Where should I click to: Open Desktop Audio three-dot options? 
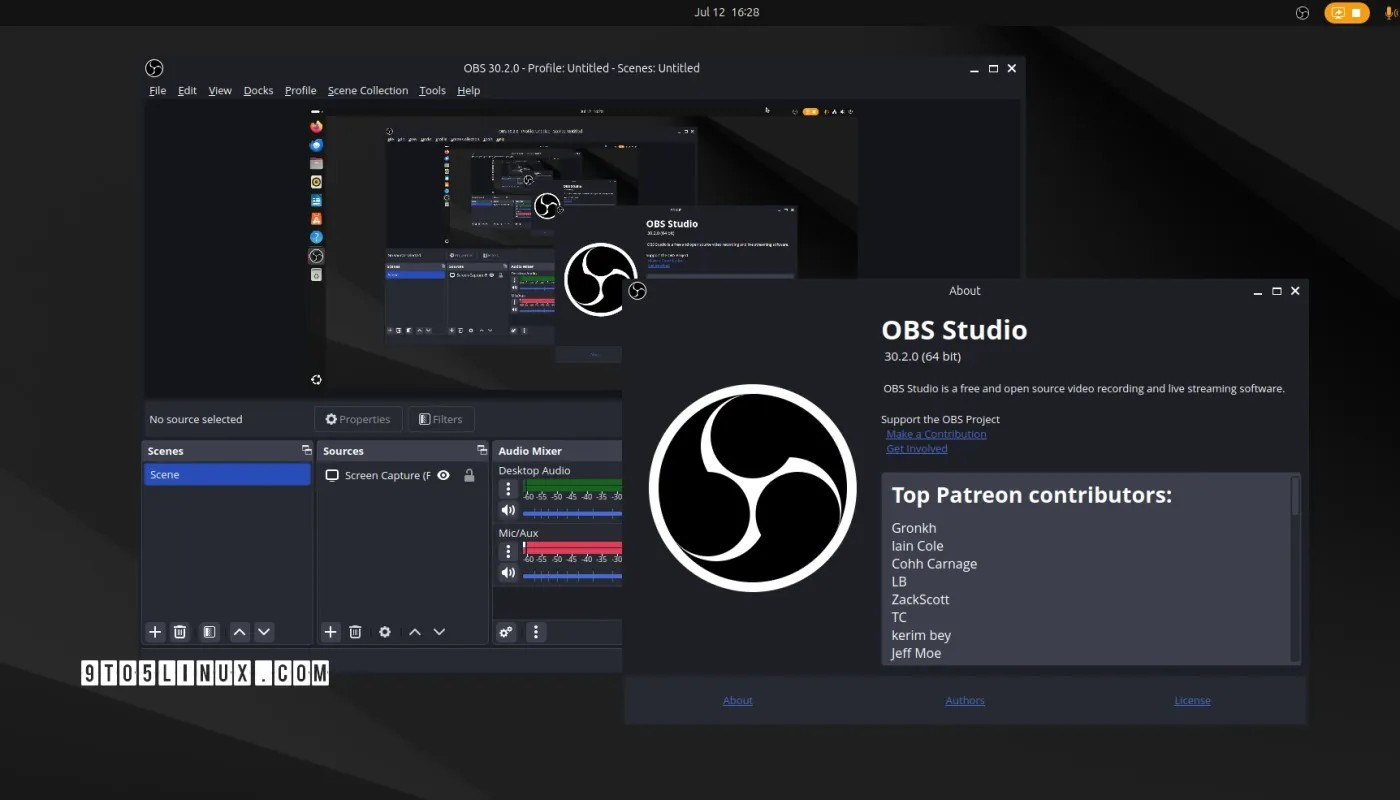(508, 489)
